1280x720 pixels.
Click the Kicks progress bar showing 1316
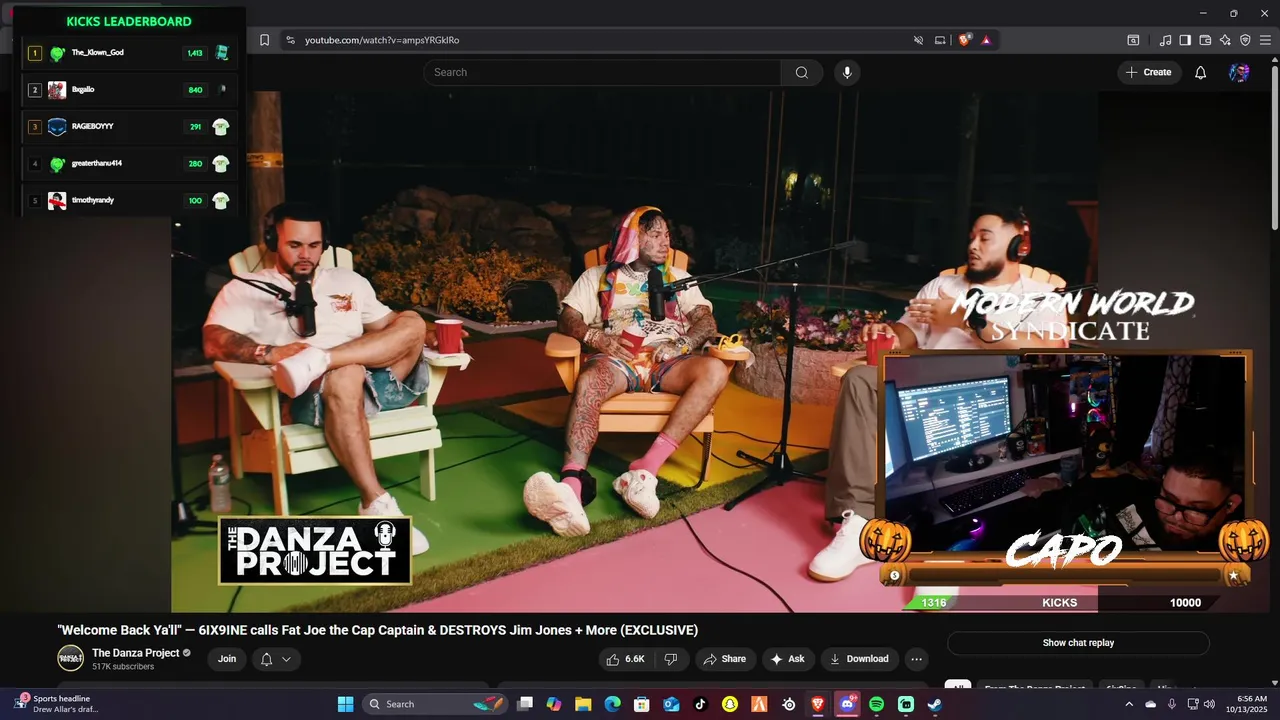pos(1060,603)
